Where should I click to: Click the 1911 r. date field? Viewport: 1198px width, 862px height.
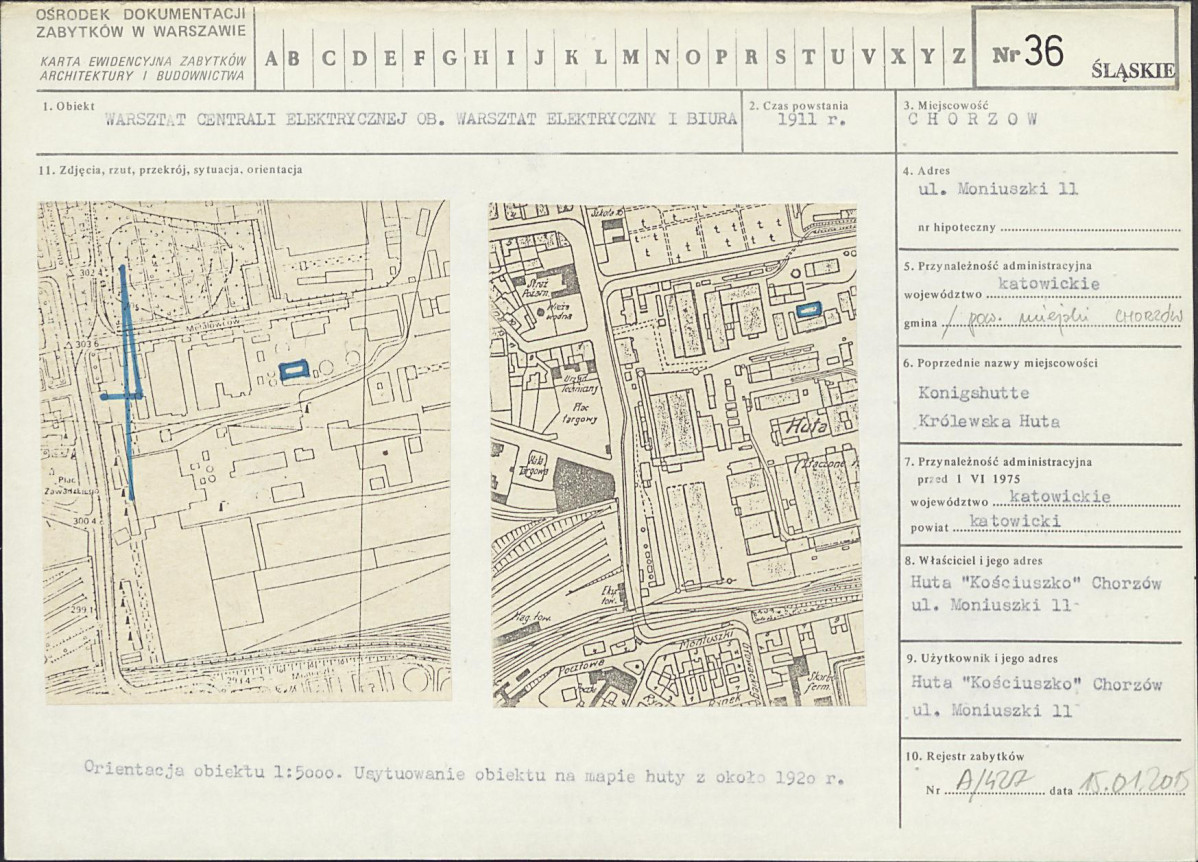[811, 119]
